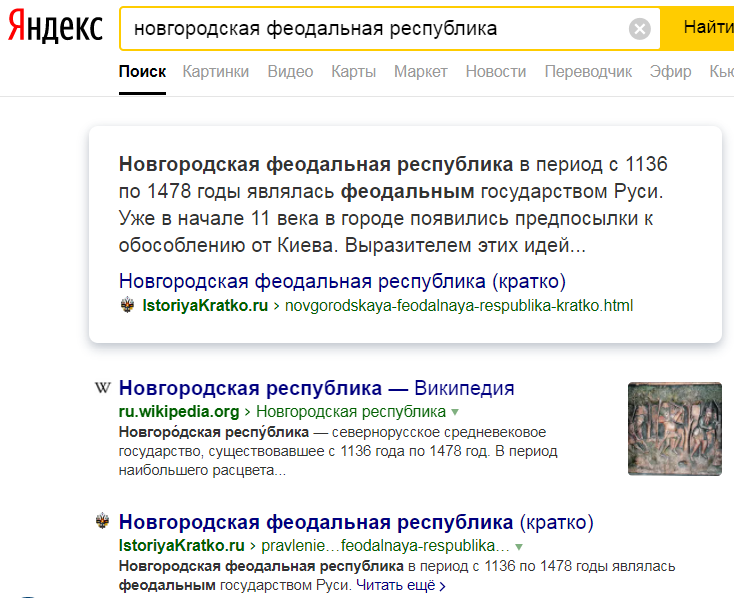Click the eagle favicon in featured snippet
This screenshot has height=598, width=734.
[127, 305]
